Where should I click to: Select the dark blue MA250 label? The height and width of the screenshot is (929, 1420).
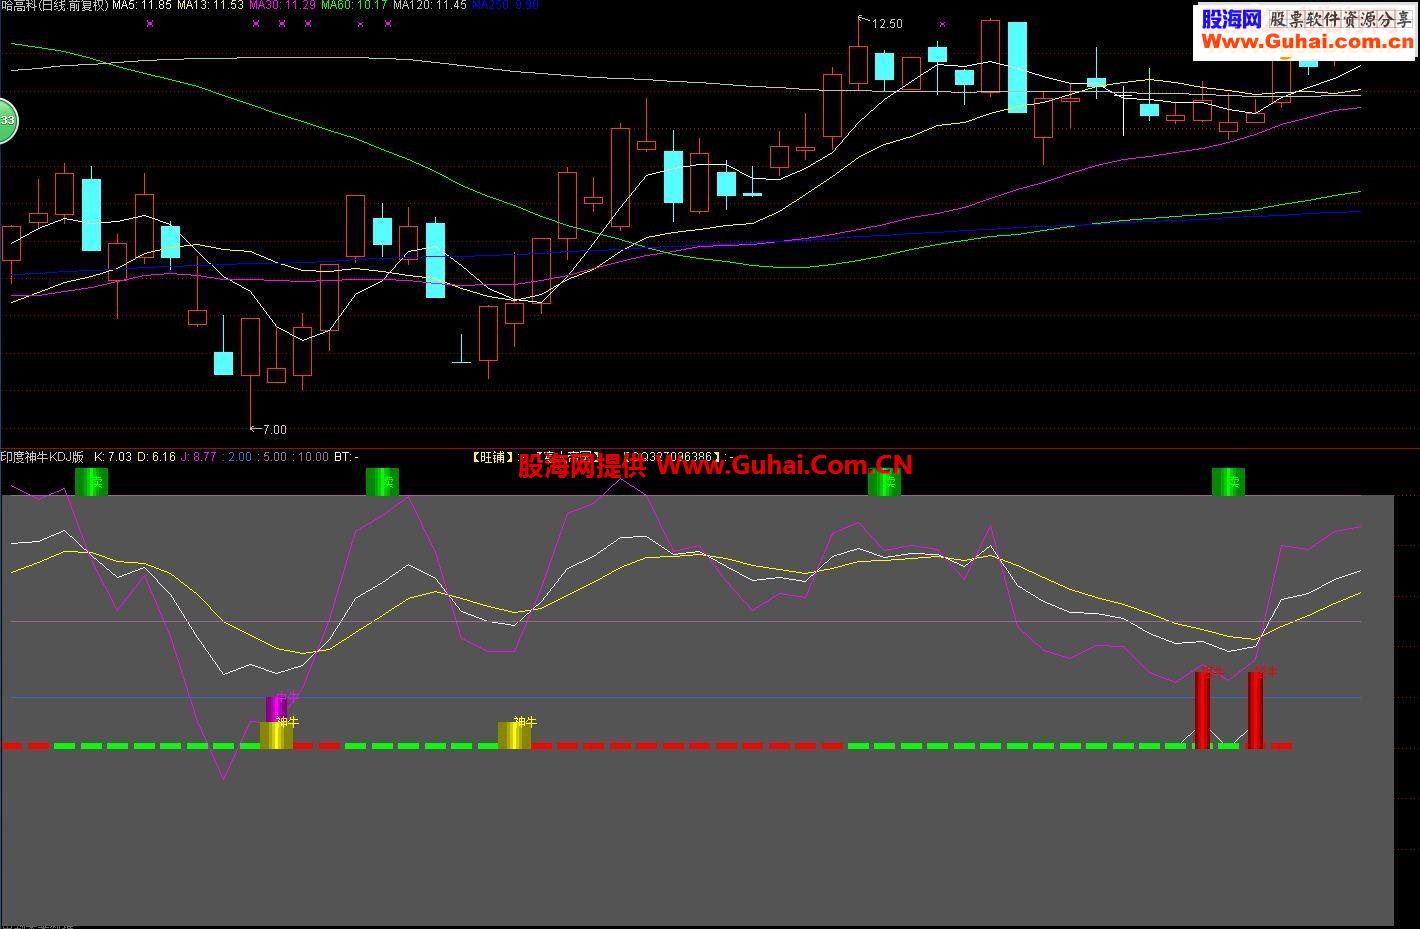(505, 6)
